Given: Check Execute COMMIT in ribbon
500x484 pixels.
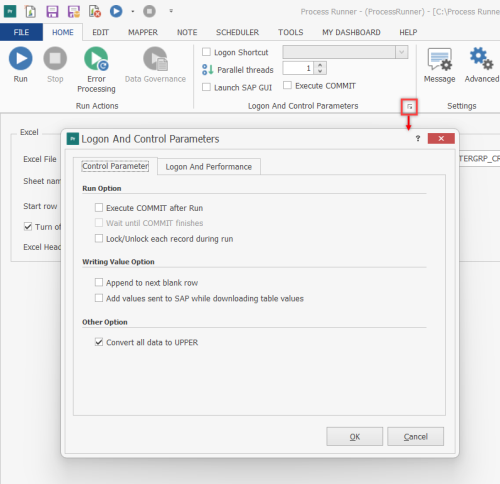Looking at the screenshot, I should (x=287, y=85).
